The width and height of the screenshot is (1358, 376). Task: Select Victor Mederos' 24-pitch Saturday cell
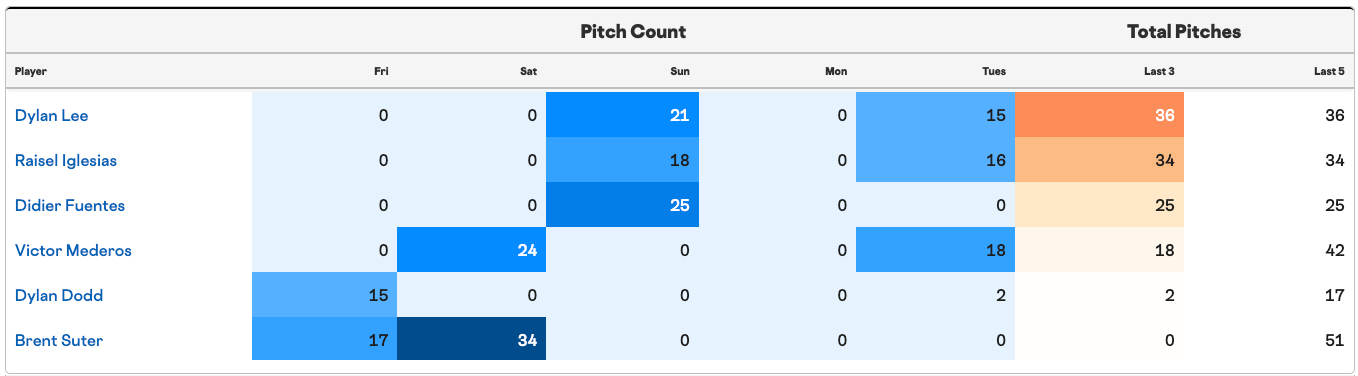472,251
